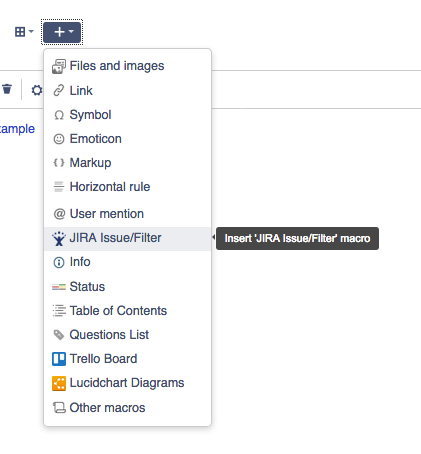Image resolution: width=421 pixels, height=454 pixels.
Task: Open Other macros browser
Action: (x=127, y=408)
